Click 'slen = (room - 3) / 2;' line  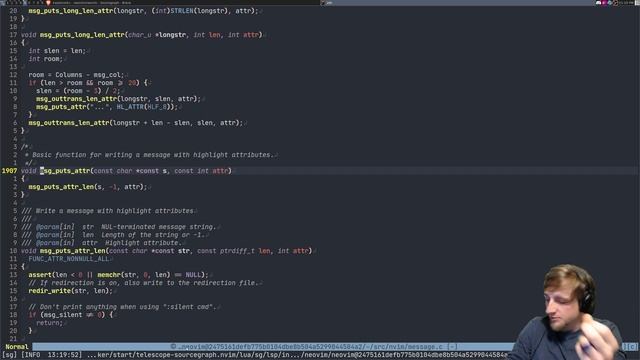click(x=78, y=91)
